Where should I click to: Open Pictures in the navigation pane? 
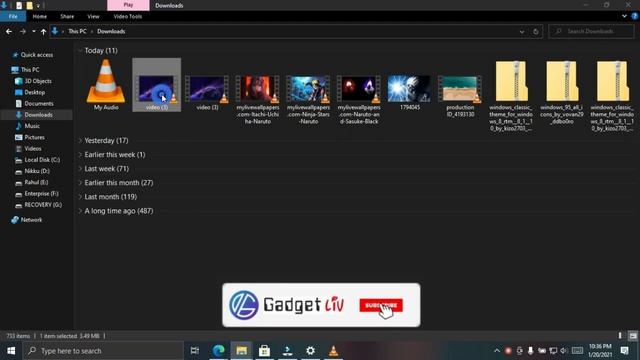pos(29,138)
